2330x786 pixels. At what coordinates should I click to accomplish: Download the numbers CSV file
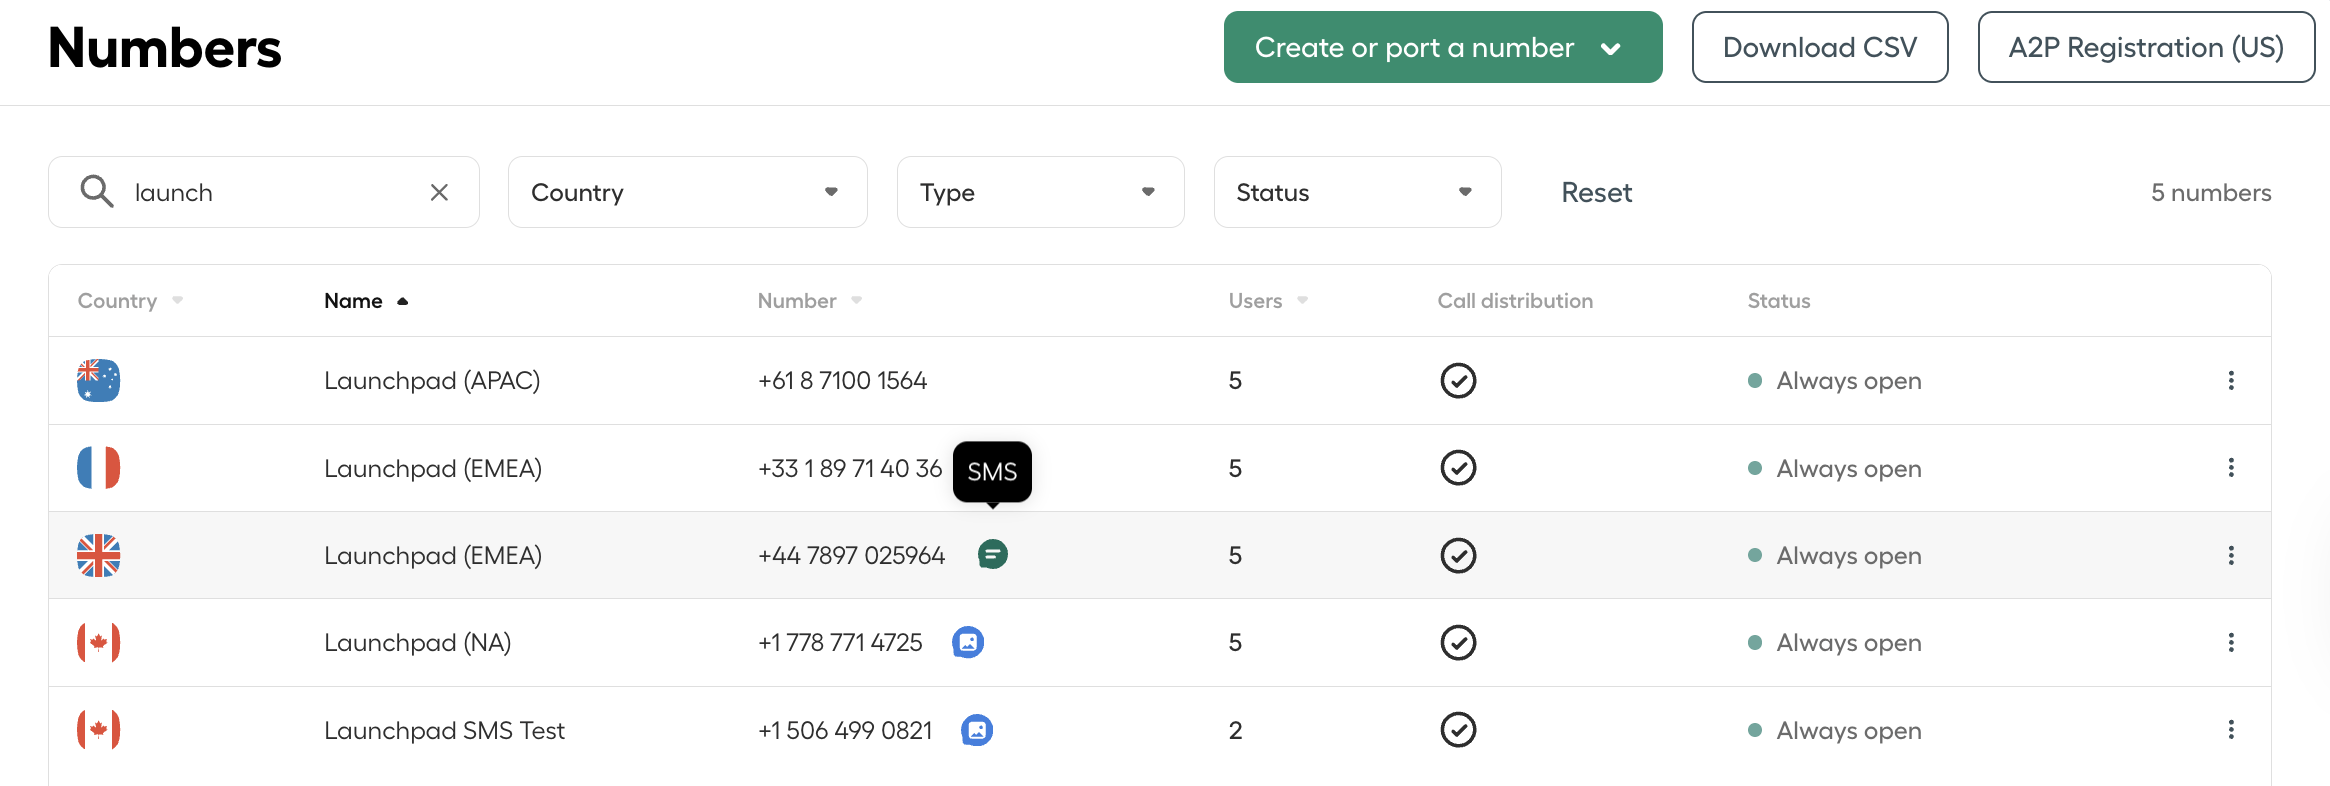(x=1819, y=47)
